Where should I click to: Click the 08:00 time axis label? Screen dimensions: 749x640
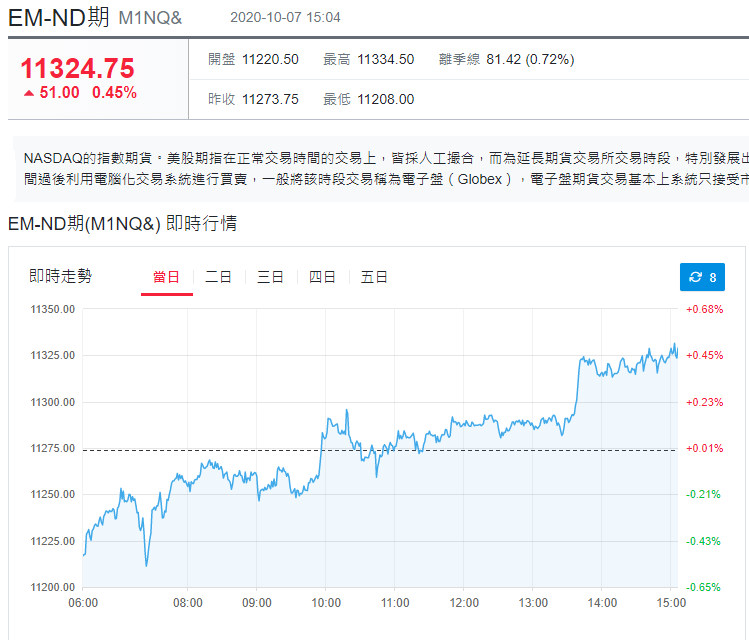188,603
